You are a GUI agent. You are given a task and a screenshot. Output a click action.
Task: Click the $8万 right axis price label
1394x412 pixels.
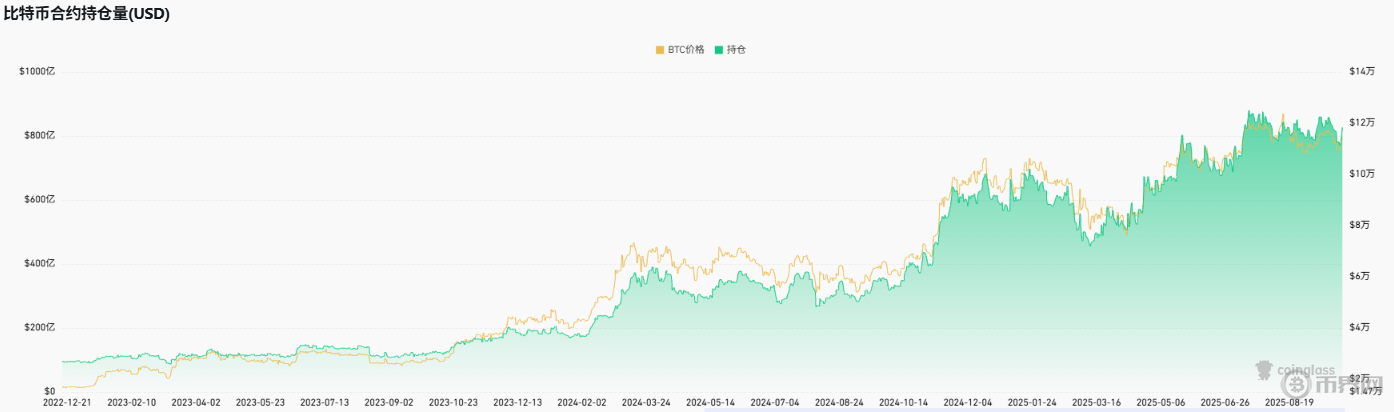[1358, 225]
